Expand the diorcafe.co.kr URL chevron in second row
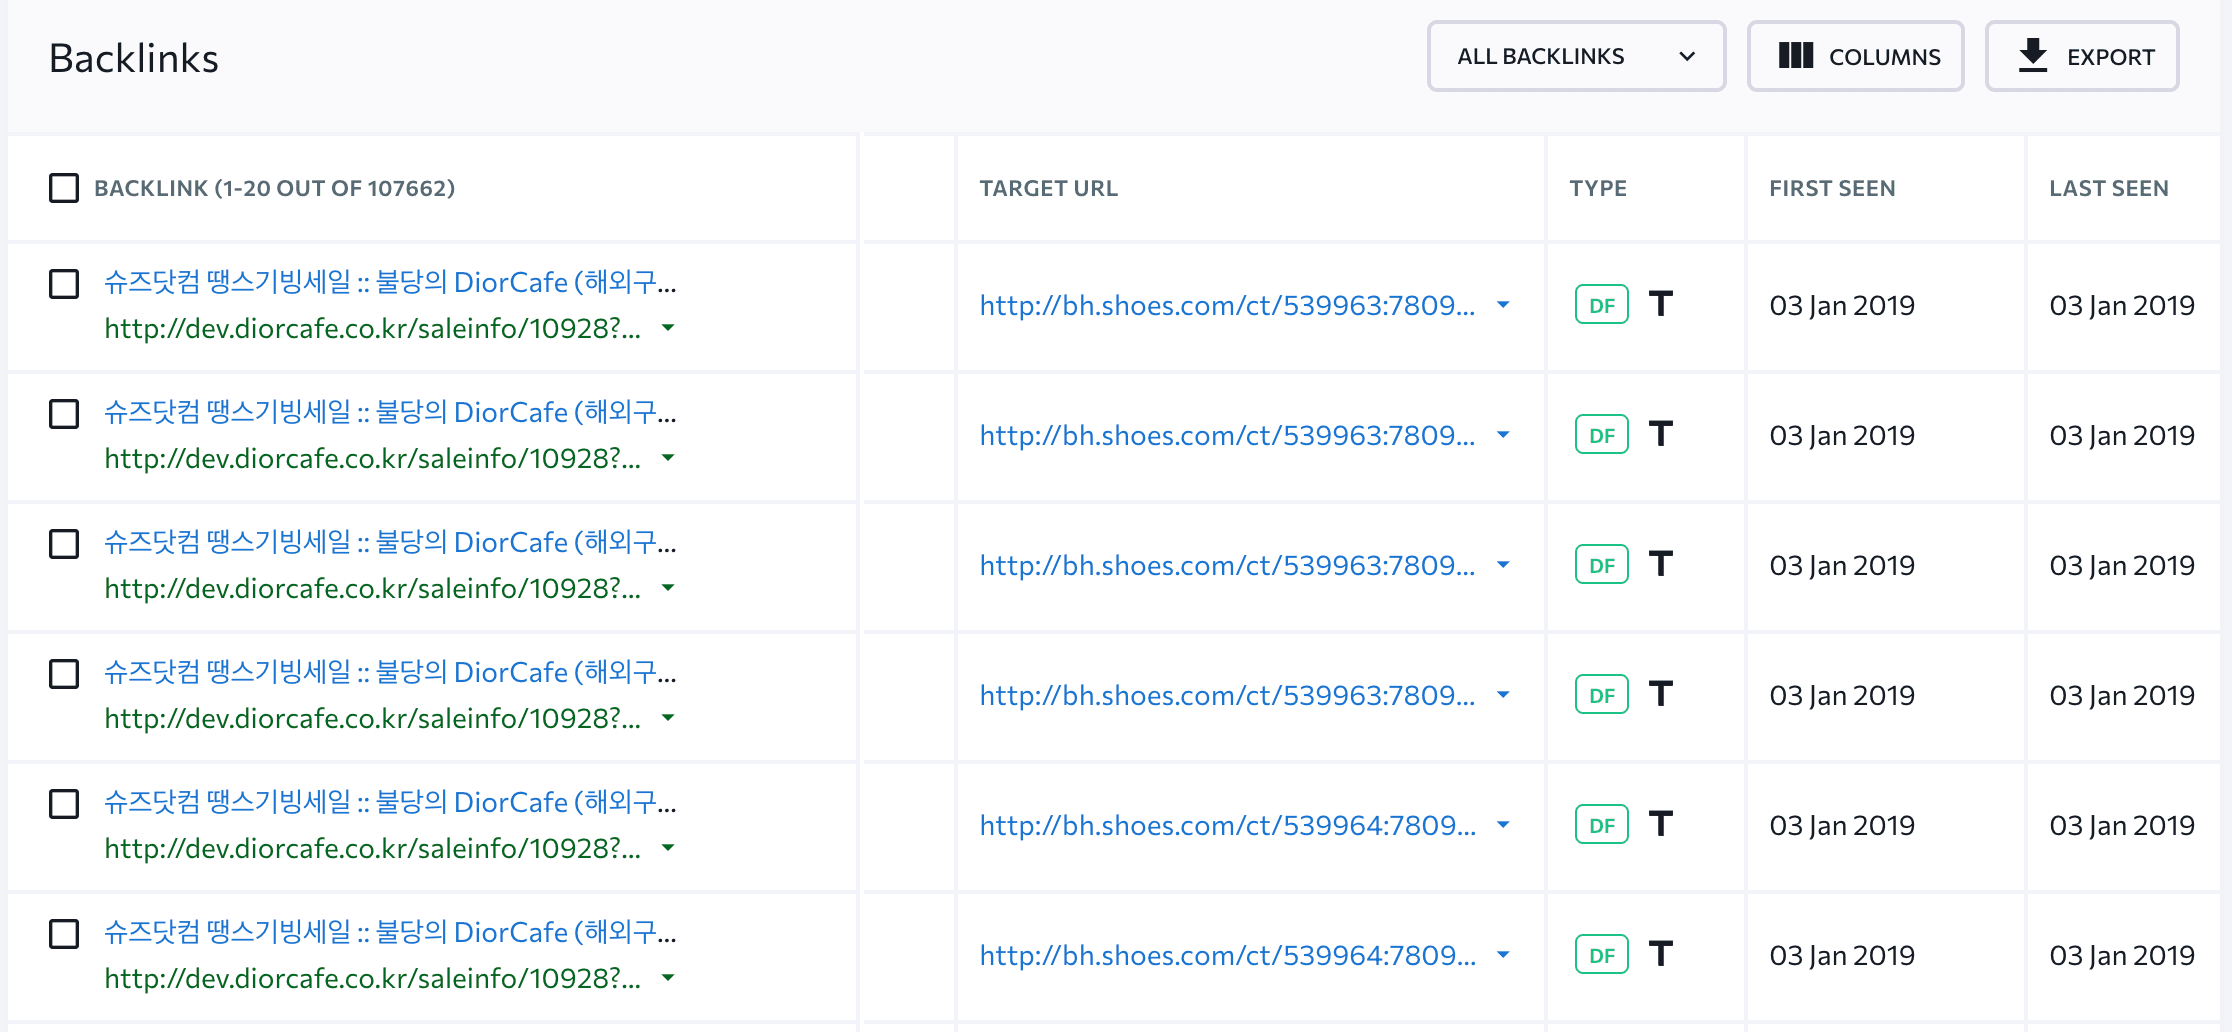 [668, 459]
